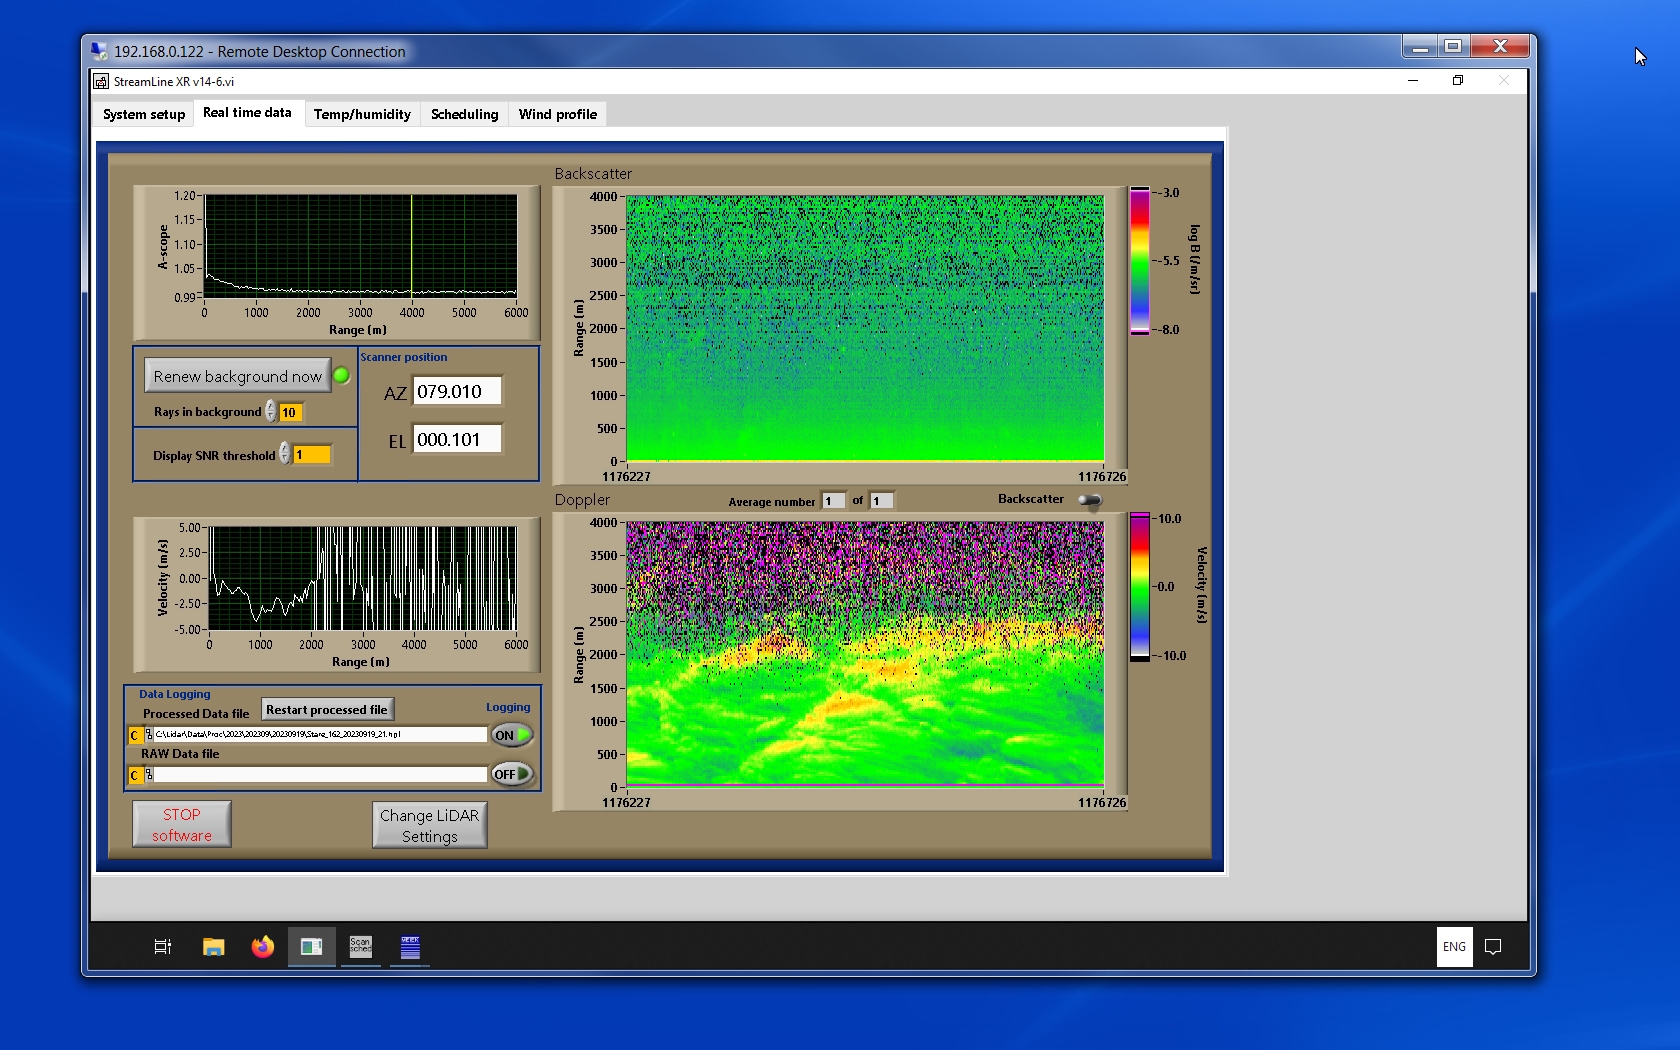Toggle the Backscatter switch above Doppler plot

[x=1089, y=500]
